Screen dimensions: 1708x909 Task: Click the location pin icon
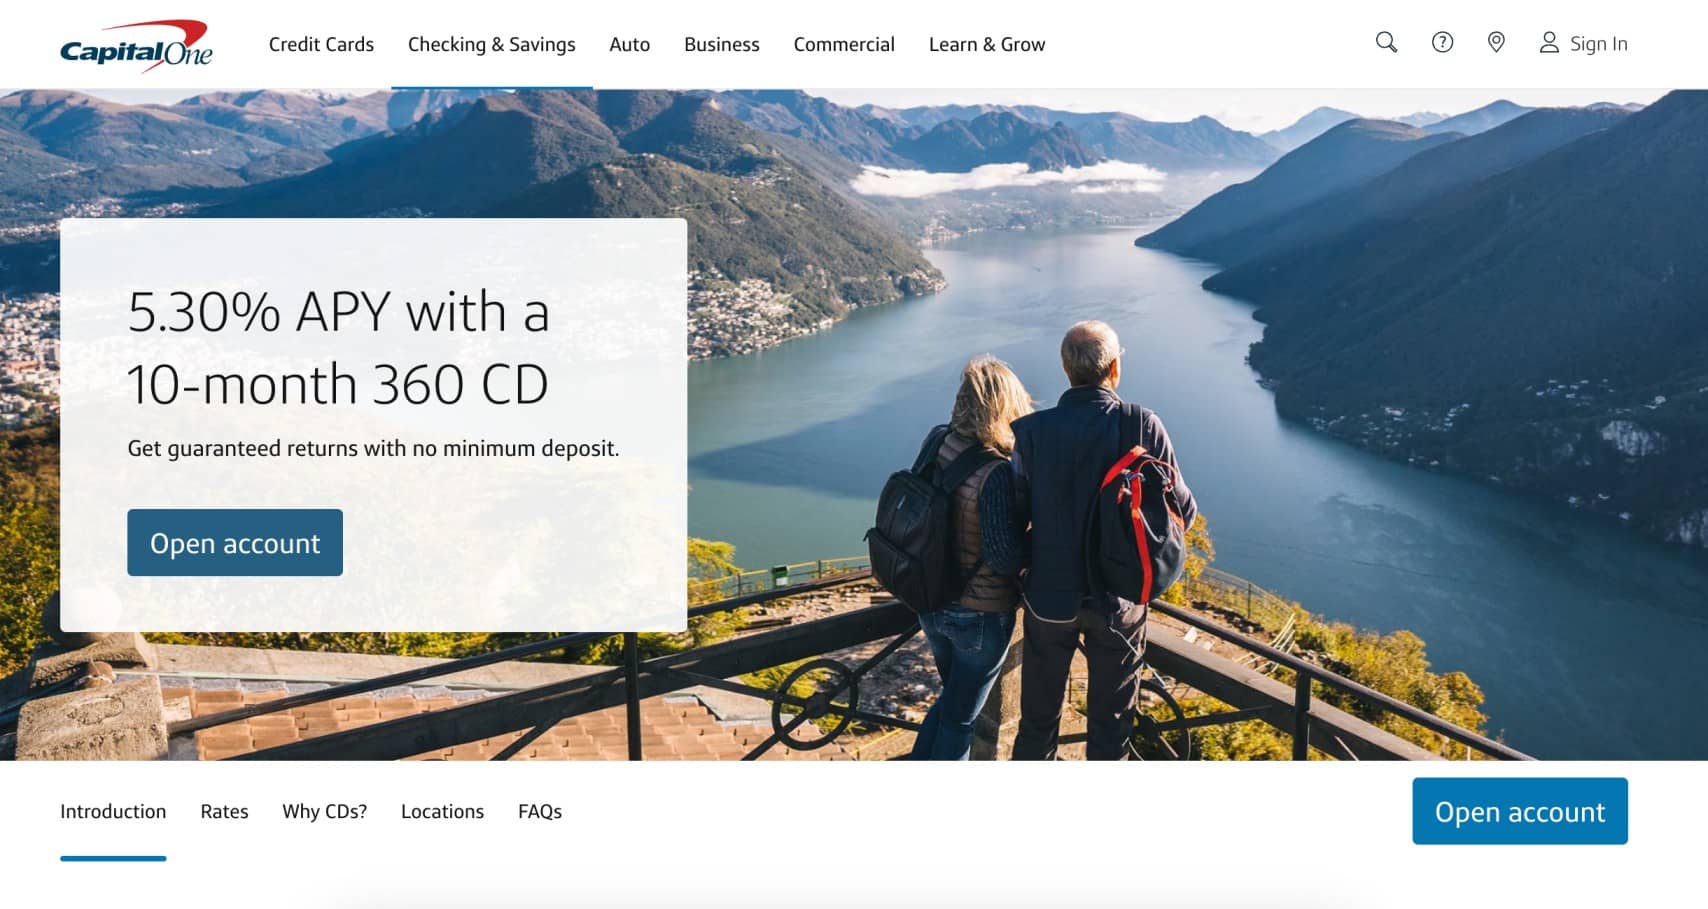point(1496,42)
